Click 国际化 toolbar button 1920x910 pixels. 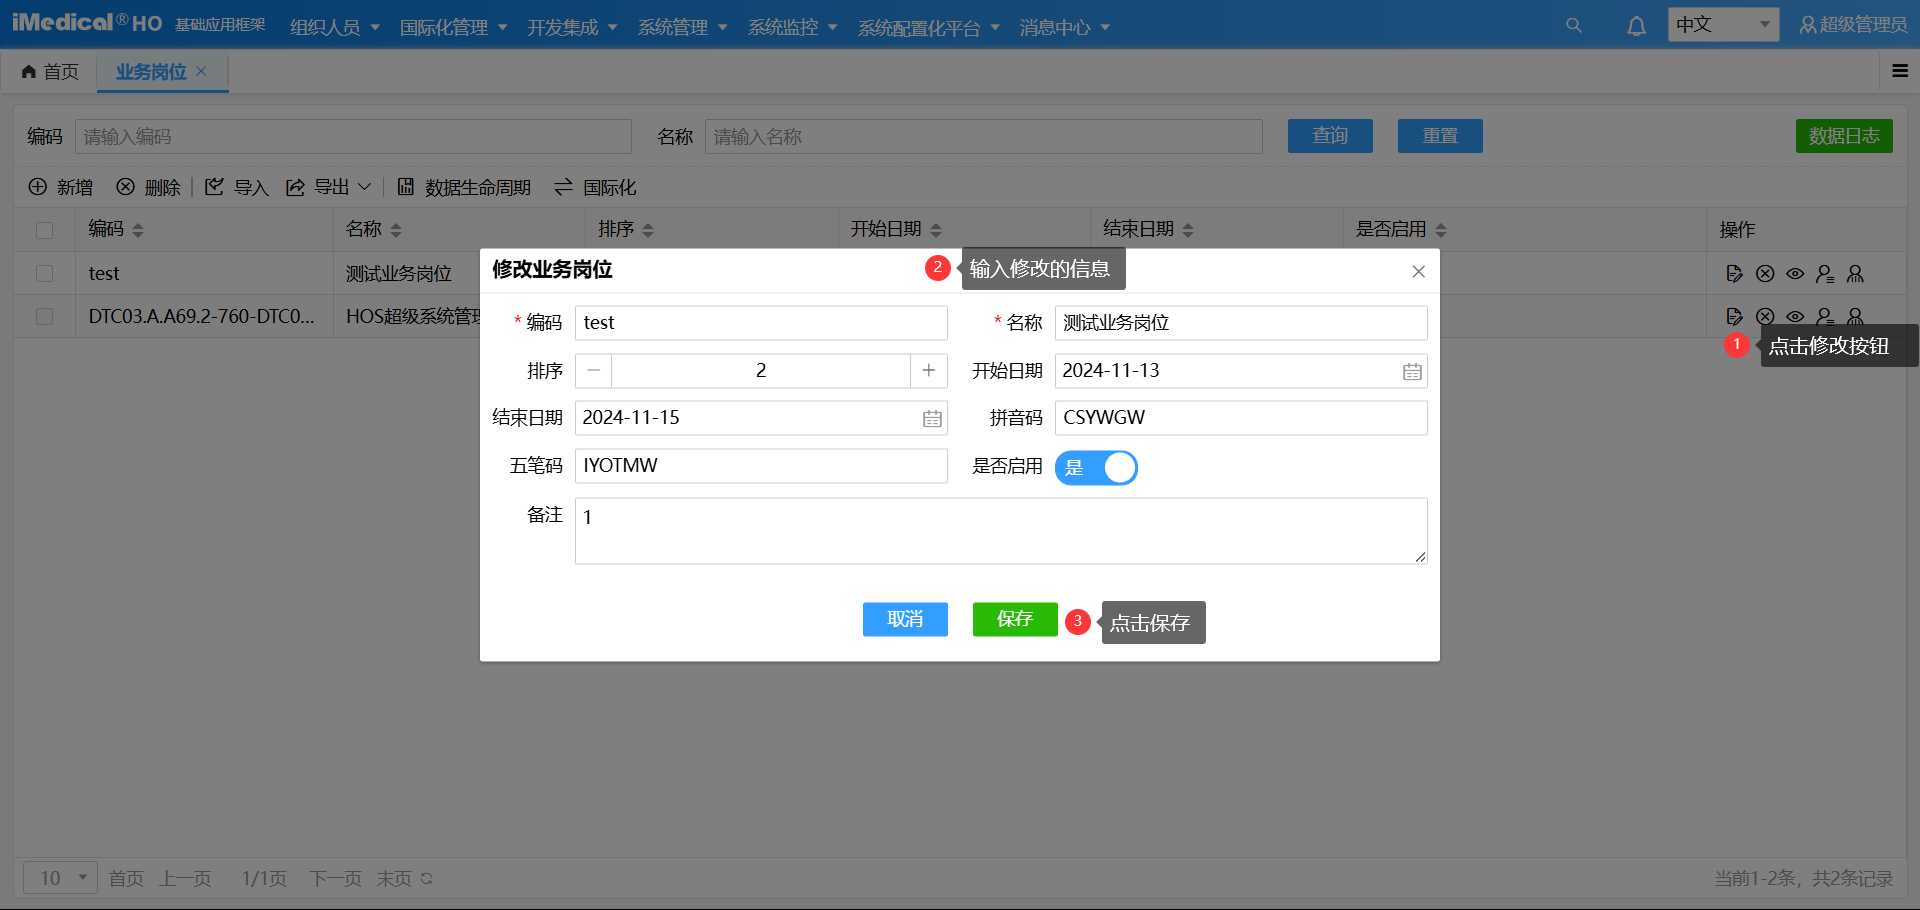[x=596, y=187]
